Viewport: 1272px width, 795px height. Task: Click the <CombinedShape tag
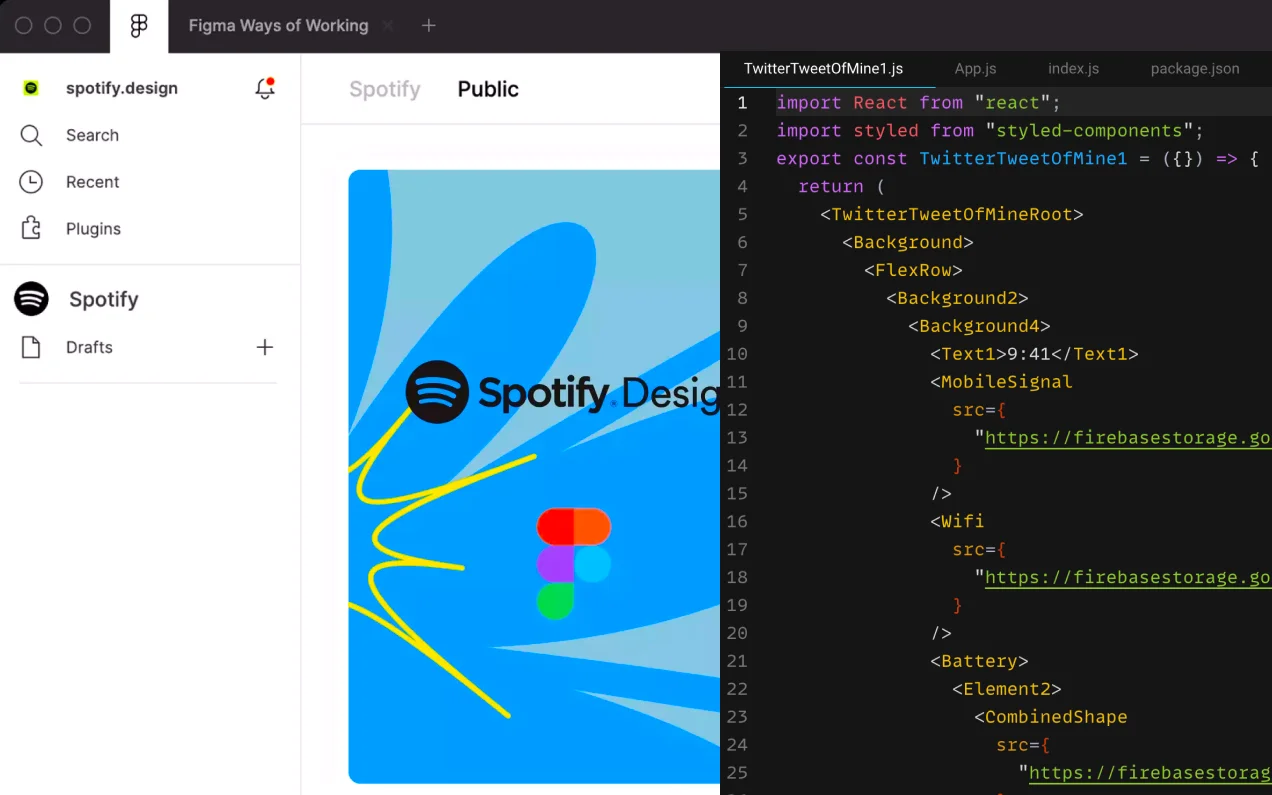click(x=1051, y=717)
